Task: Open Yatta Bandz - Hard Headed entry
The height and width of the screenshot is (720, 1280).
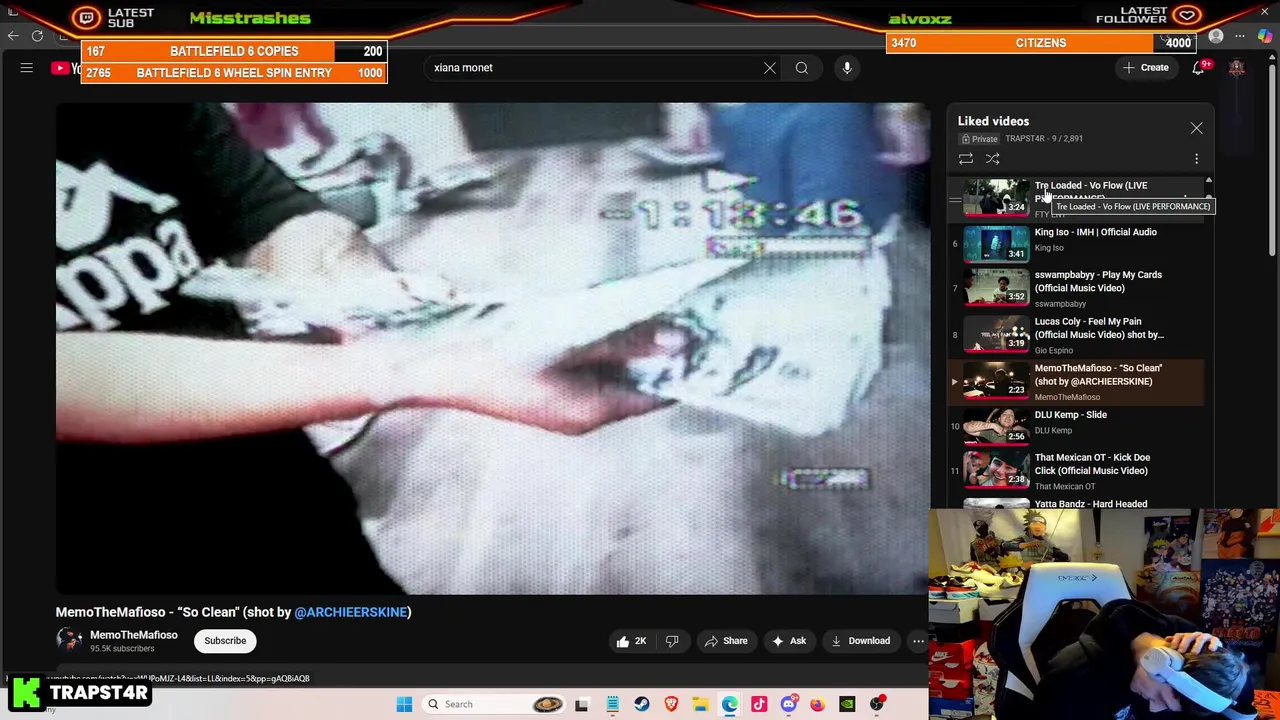Action: pyautogui.click(x=1075, y=504)
